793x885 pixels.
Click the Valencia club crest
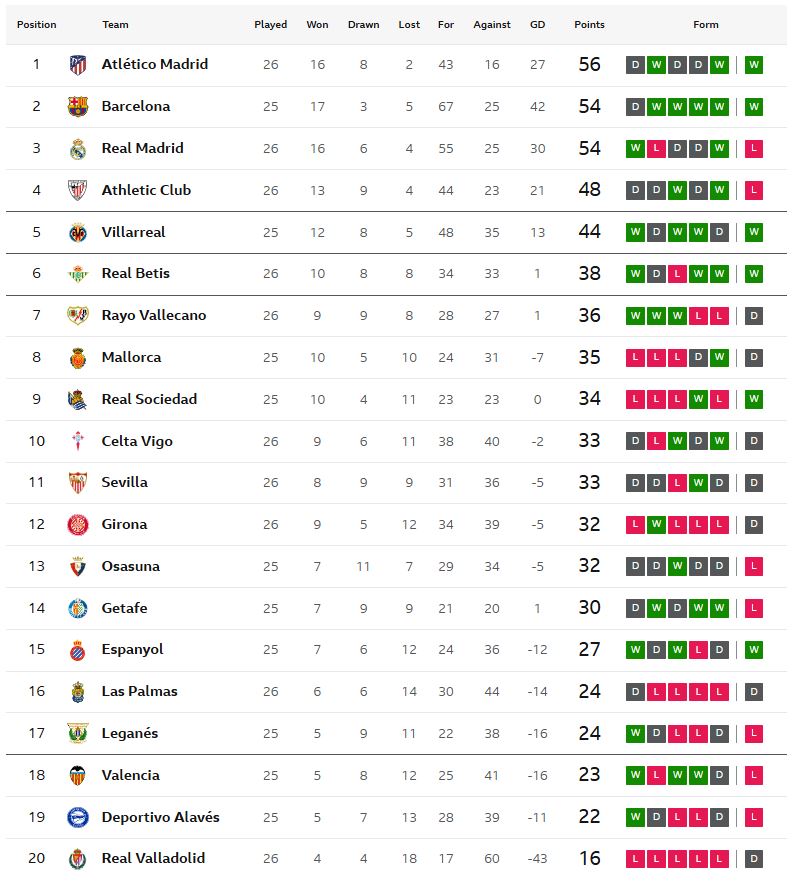(x=77, y=775)
